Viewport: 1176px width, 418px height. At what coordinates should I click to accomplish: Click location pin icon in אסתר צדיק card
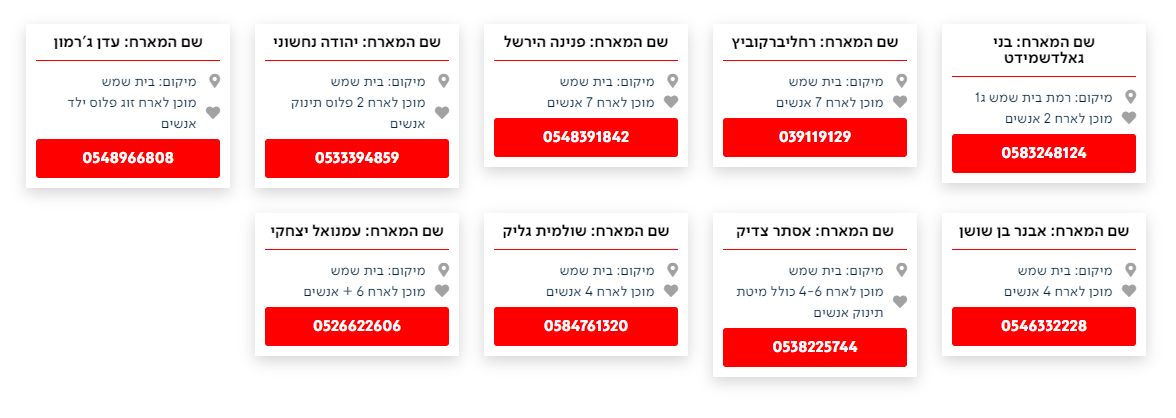coord(901,270)
